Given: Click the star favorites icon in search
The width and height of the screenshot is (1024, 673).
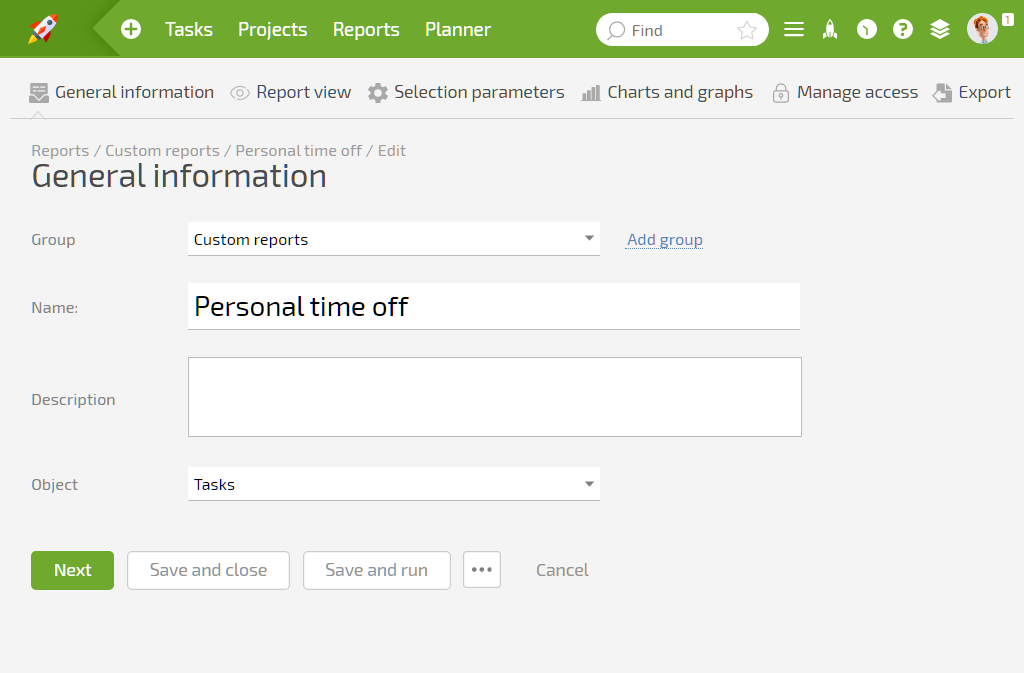Looking at the screenshot, I should (x=746, y=30).
